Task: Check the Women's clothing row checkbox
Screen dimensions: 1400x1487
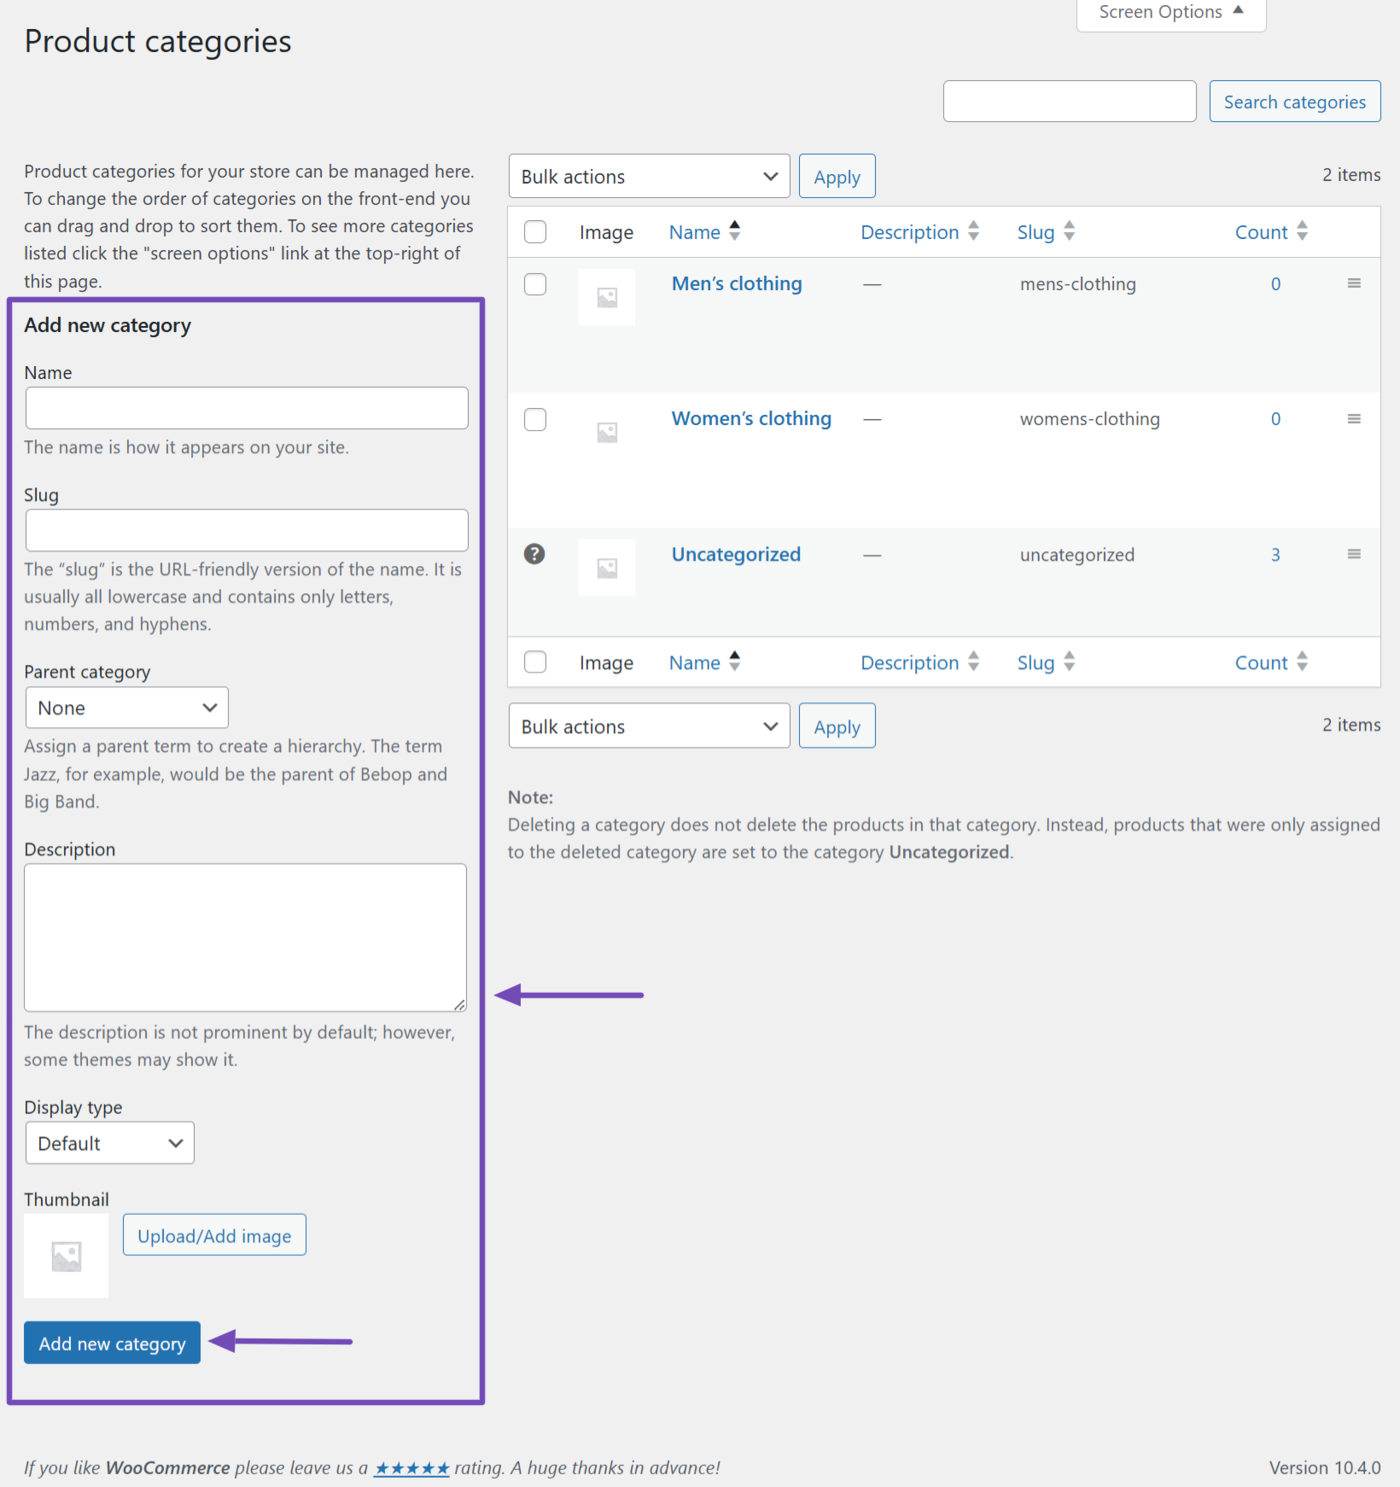Action: [535, 419]
